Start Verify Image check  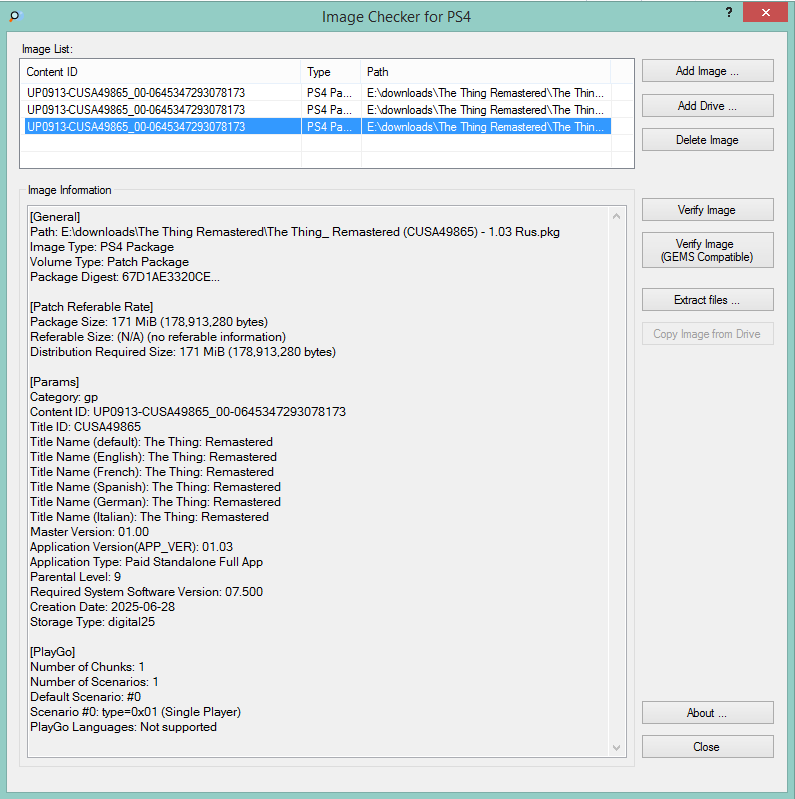point(707,209)
